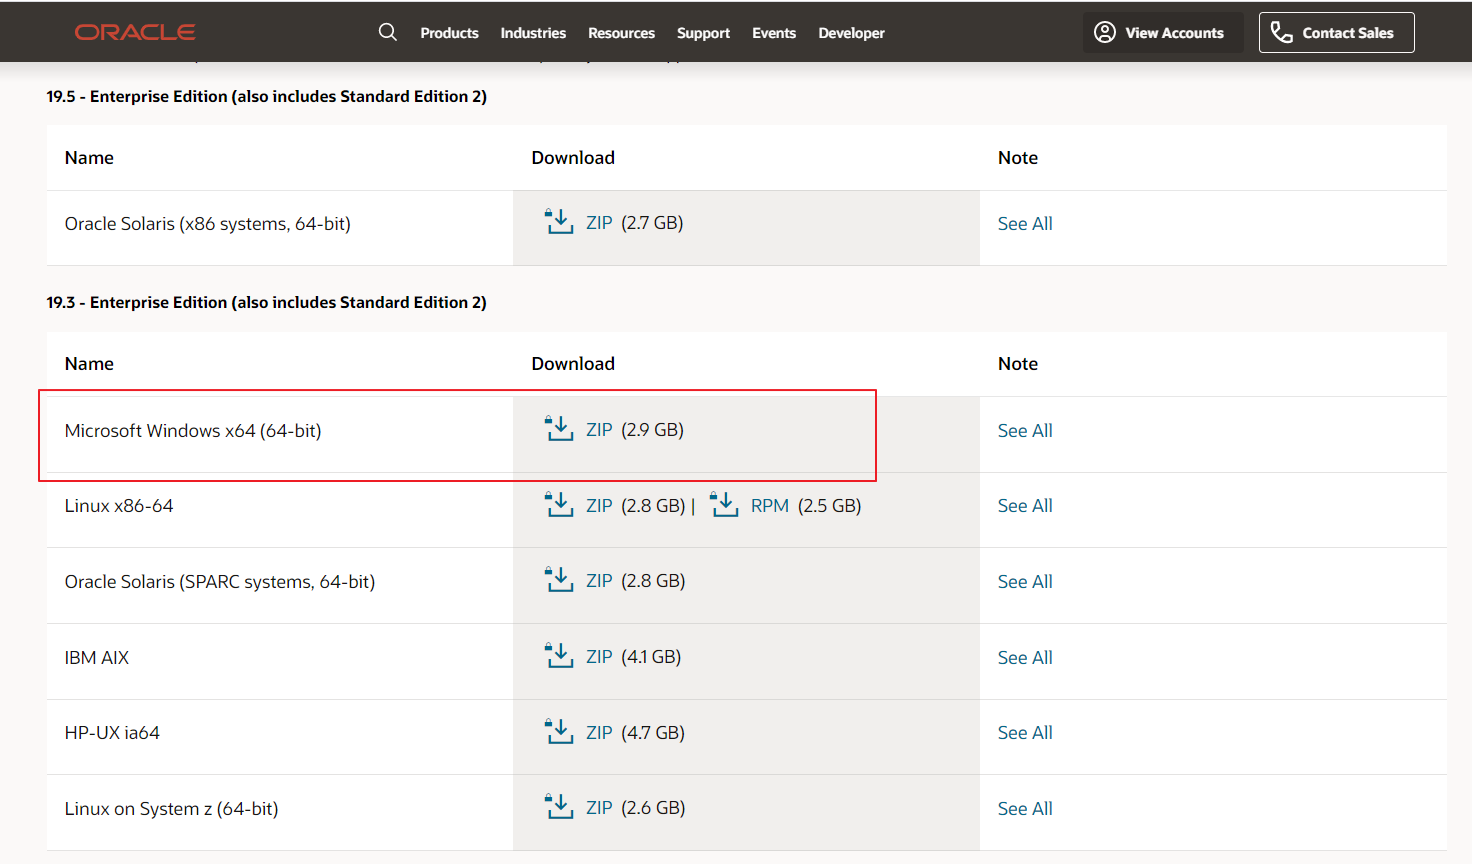Open See All for Solaris SPARC row
The image size is (1472, 864).
point(1025,582)
